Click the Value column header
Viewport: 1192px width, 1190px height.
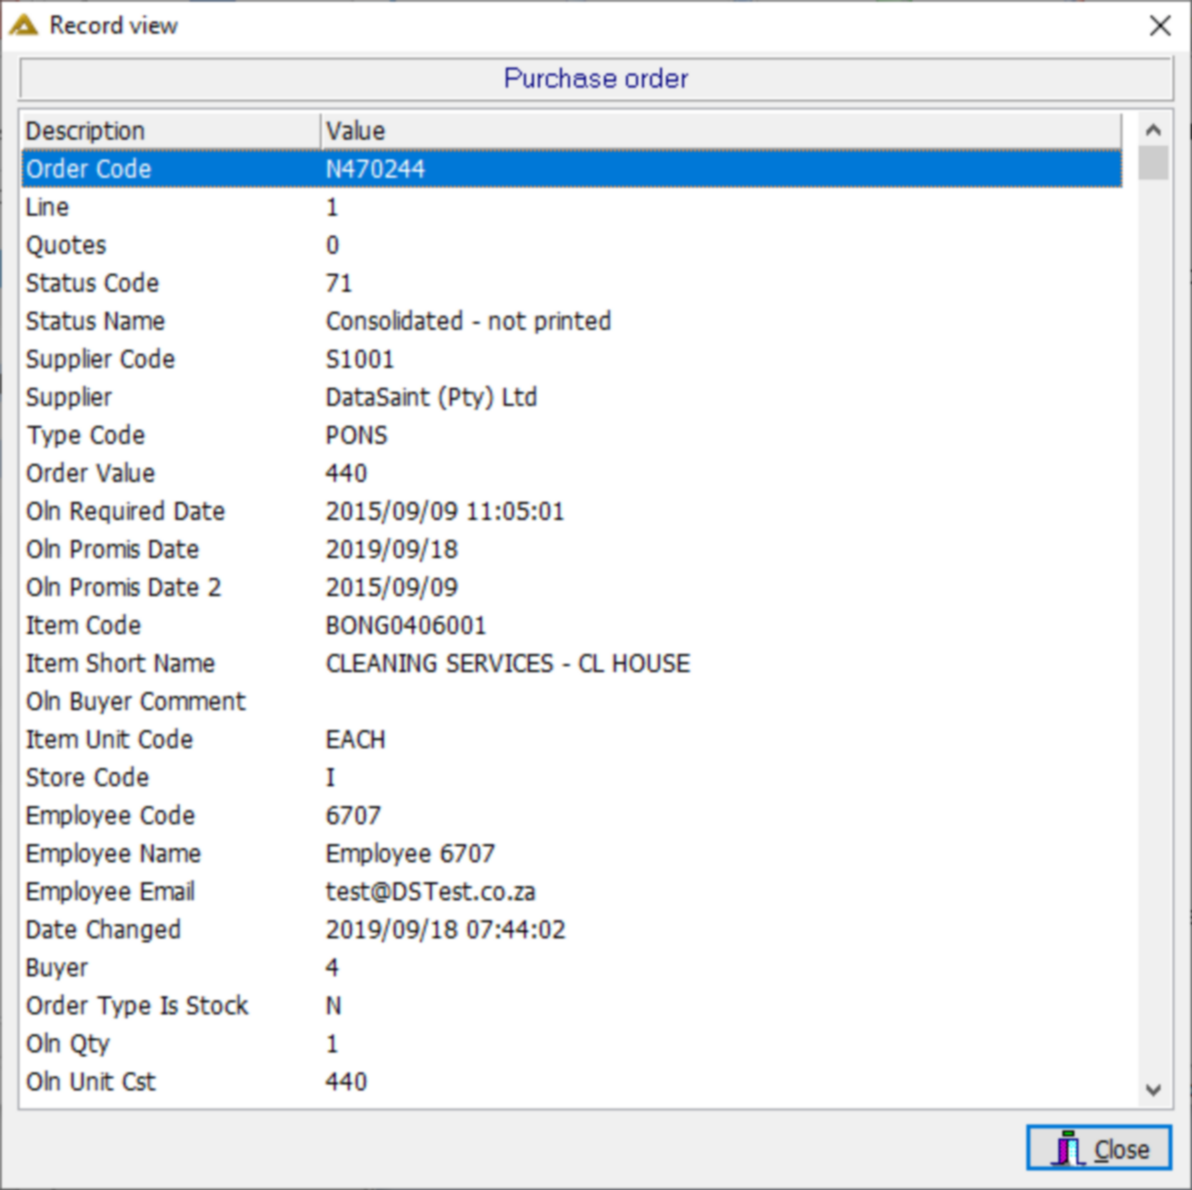721,131
